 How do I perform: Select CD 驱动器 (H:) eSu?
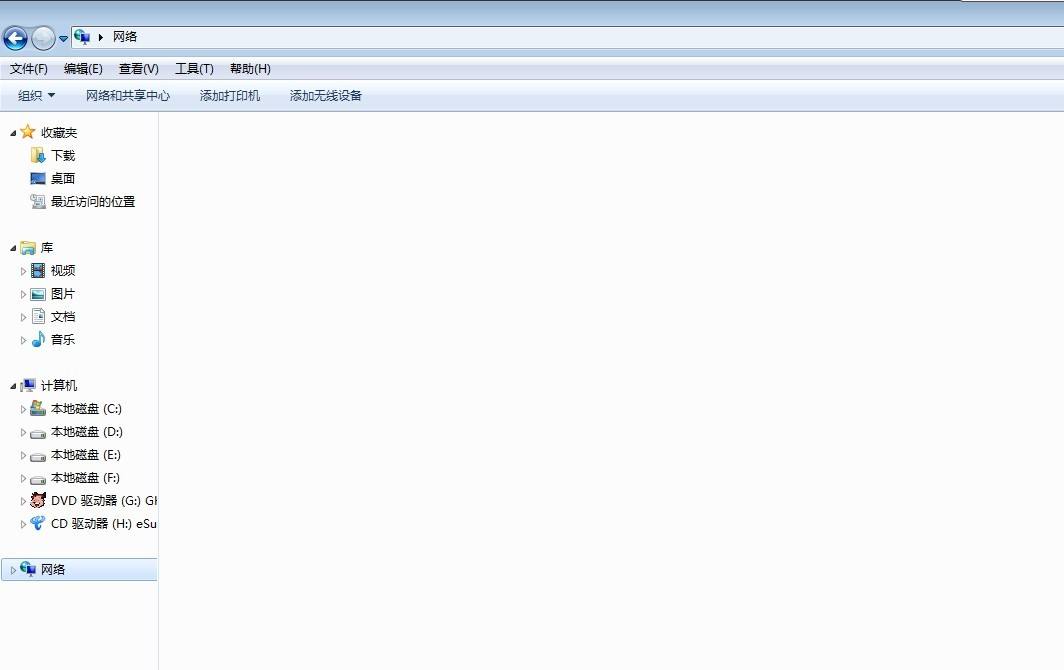tap(104, 524)
